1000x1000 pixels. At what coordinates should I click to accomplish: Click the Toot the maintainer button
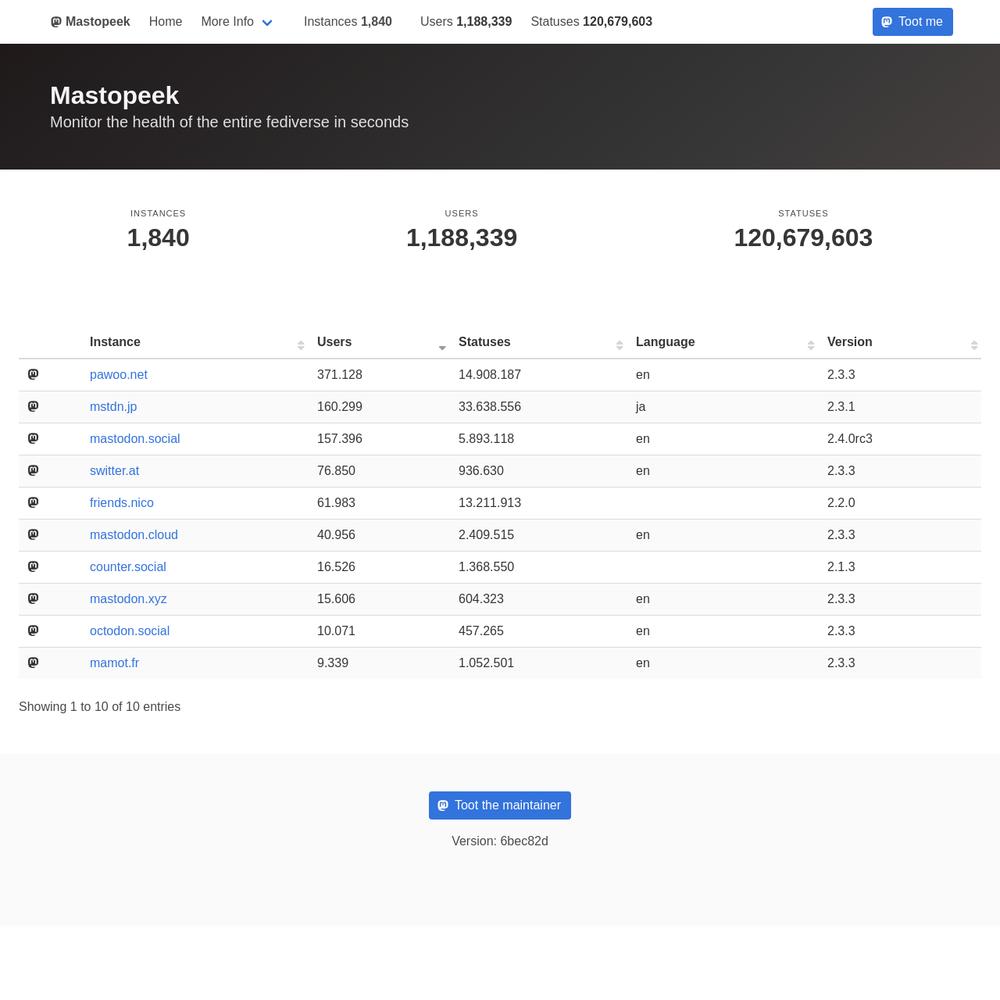[499, 805]
